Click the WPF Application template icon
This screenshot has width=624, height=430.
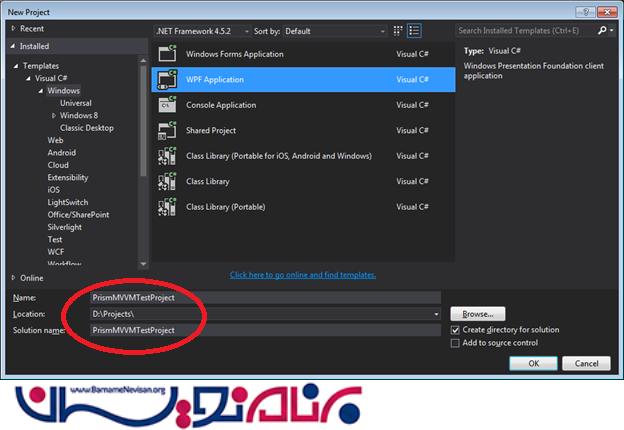tap(167, 79)
